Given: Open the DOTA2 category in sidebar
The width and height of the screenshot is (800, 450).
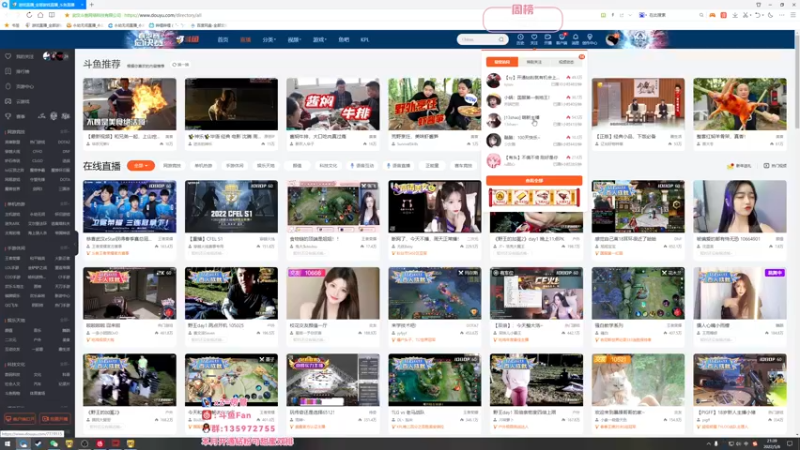Looking at the screenshot, I should [64, 142].
